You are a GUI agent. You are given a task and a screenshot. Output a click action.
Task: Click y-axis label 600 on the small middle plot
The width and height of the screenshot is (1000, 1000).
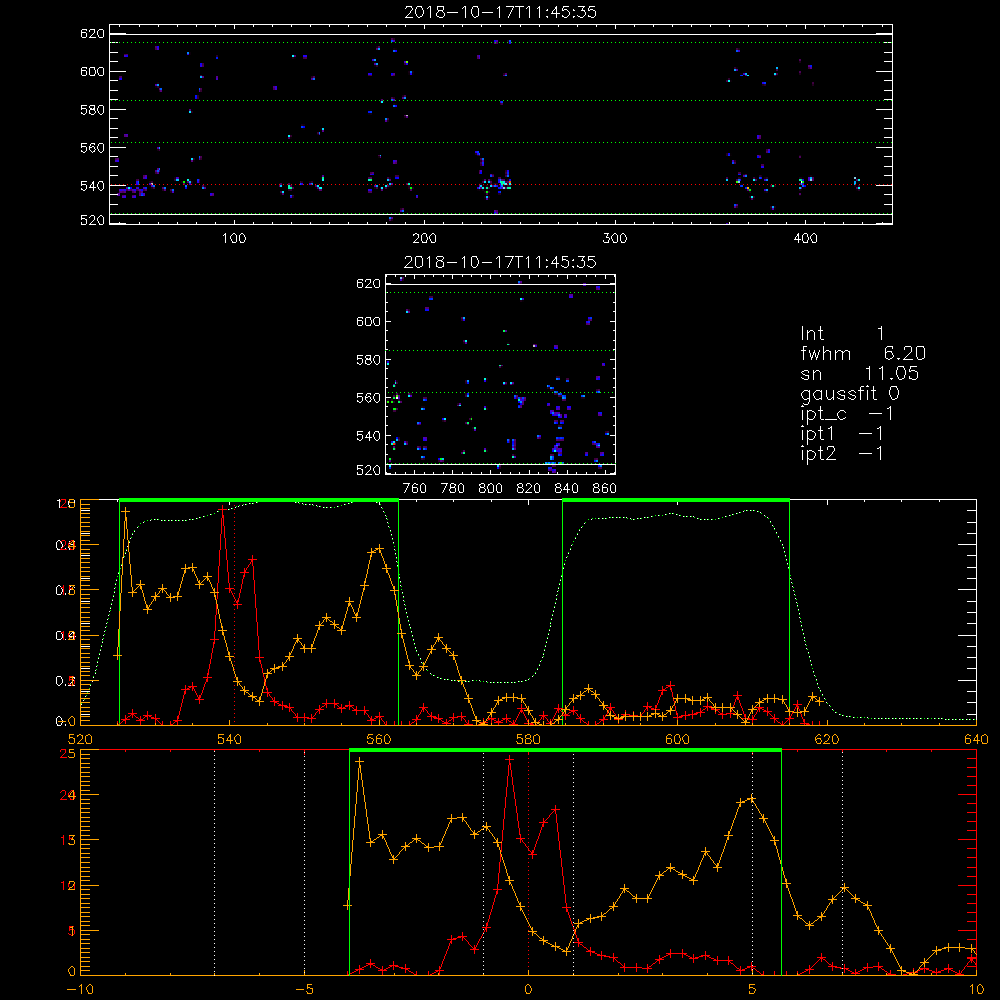(368, 321)
